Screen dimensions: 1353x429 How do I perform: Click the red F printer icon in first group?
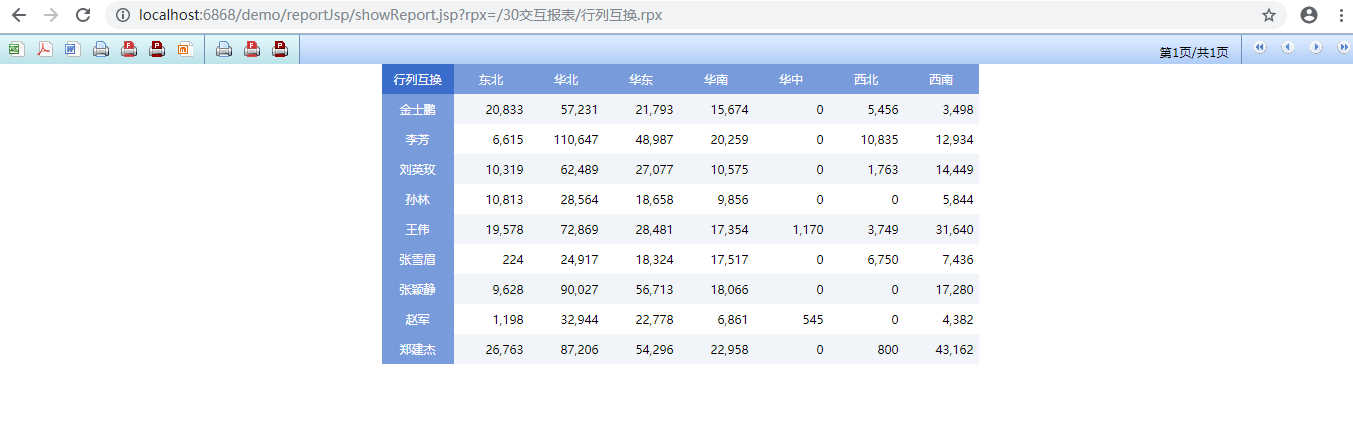(129, 49)
